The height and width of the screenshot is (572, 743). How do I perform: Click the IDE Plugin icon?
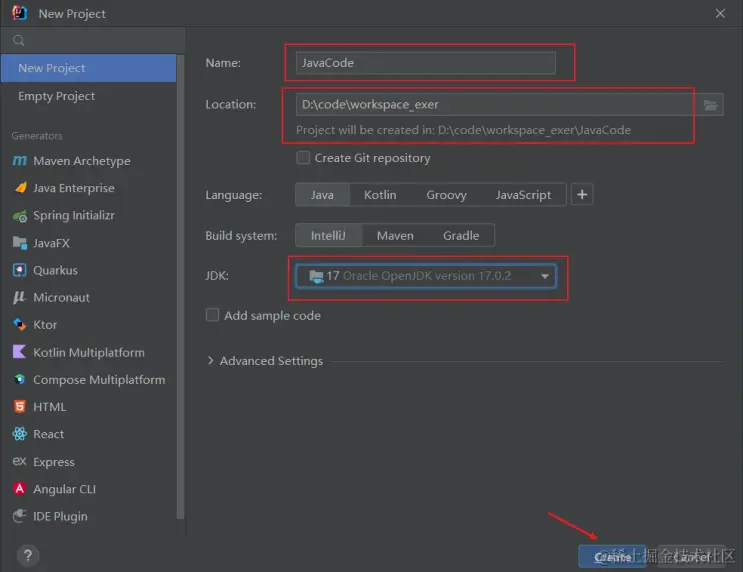[x=19, y=516]
